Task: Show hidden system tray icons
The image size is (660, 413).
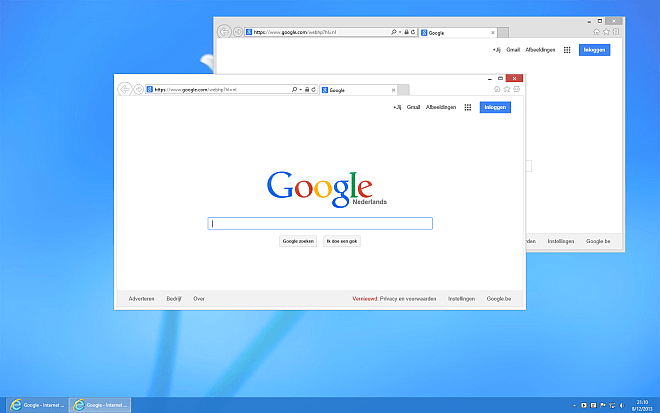Action: pyautogui.click(x=574, y=405)
